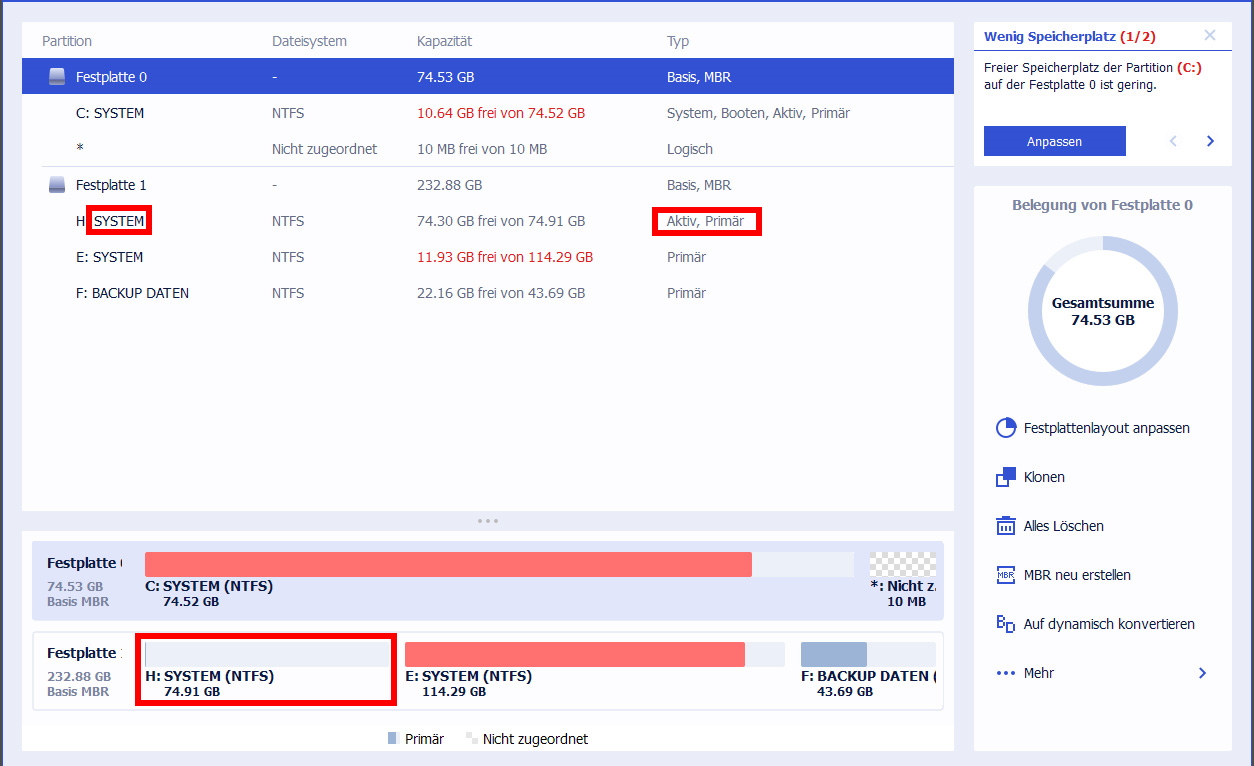Click the 22.16 GB frei von 43.69 GB value
The width and height of the screenshot is (1254, 766).
tap(501, 293)
